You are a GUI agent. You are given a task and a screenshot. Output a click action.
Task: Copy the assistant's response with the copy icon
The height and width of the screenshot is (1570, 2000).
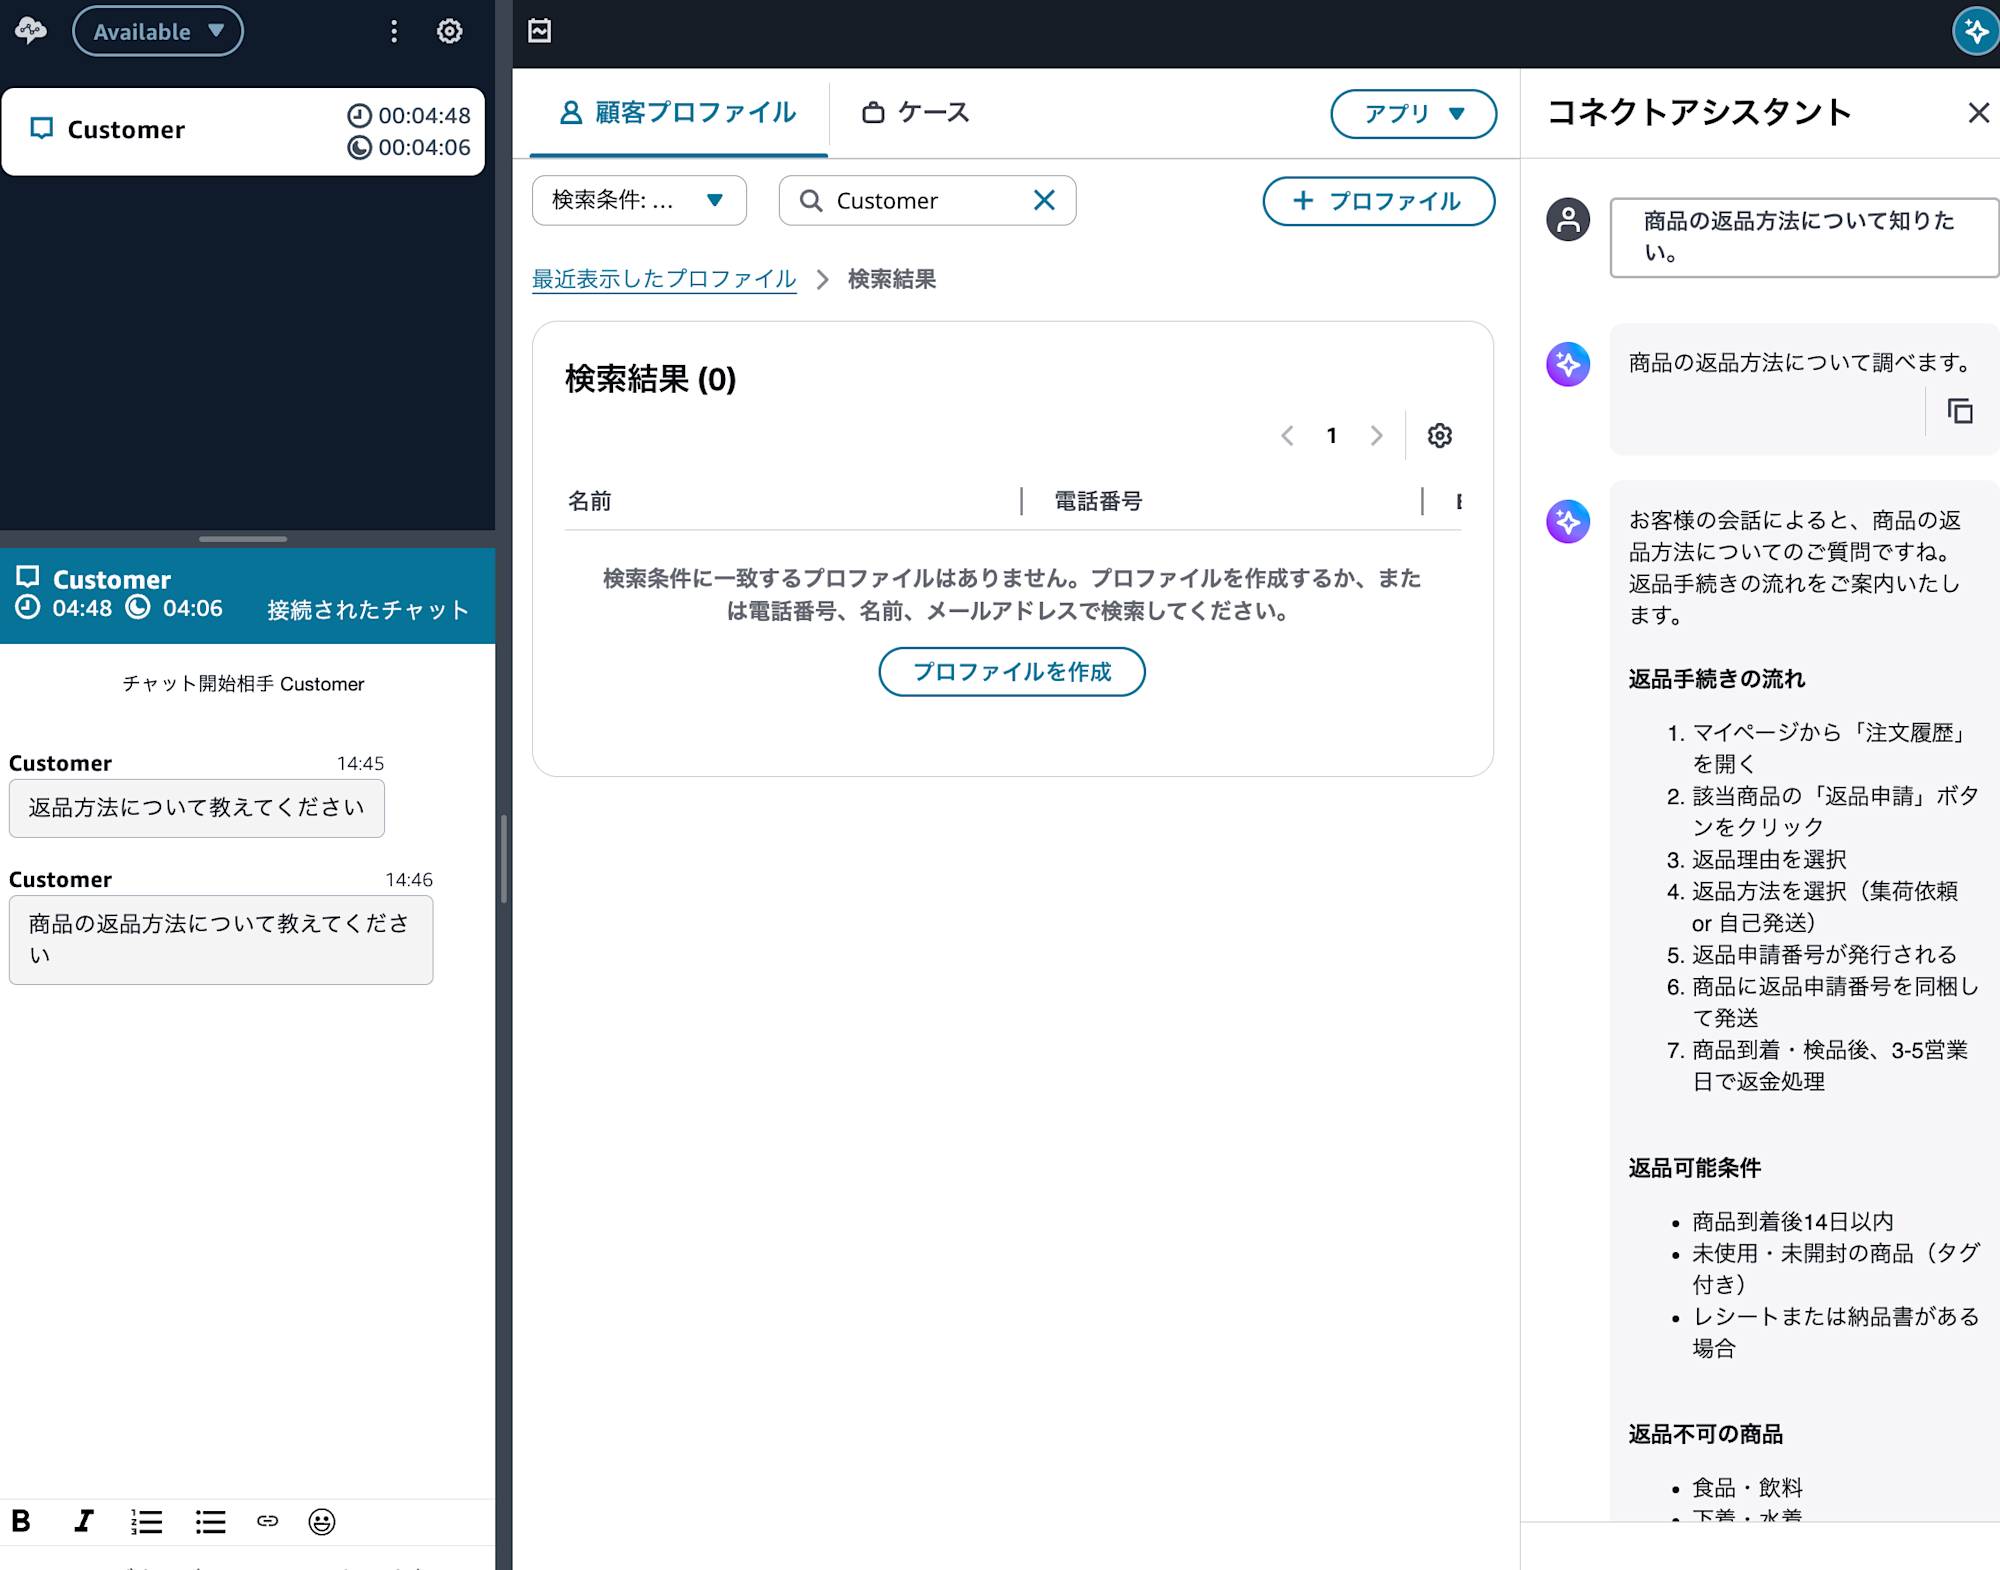pos(1959,411)
